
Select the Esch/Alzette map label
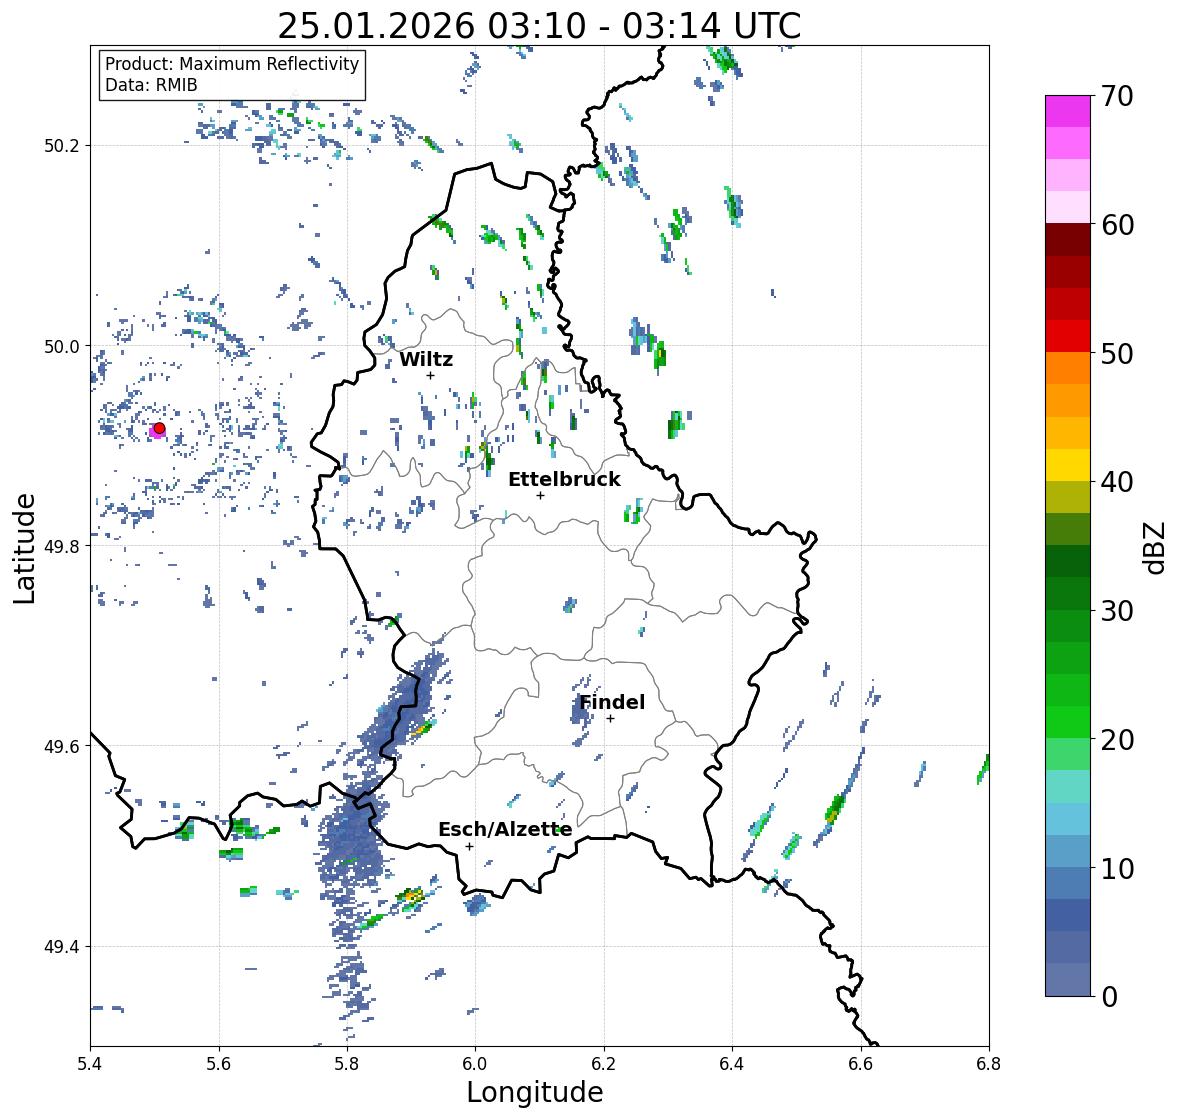click(x=505, y=829)
